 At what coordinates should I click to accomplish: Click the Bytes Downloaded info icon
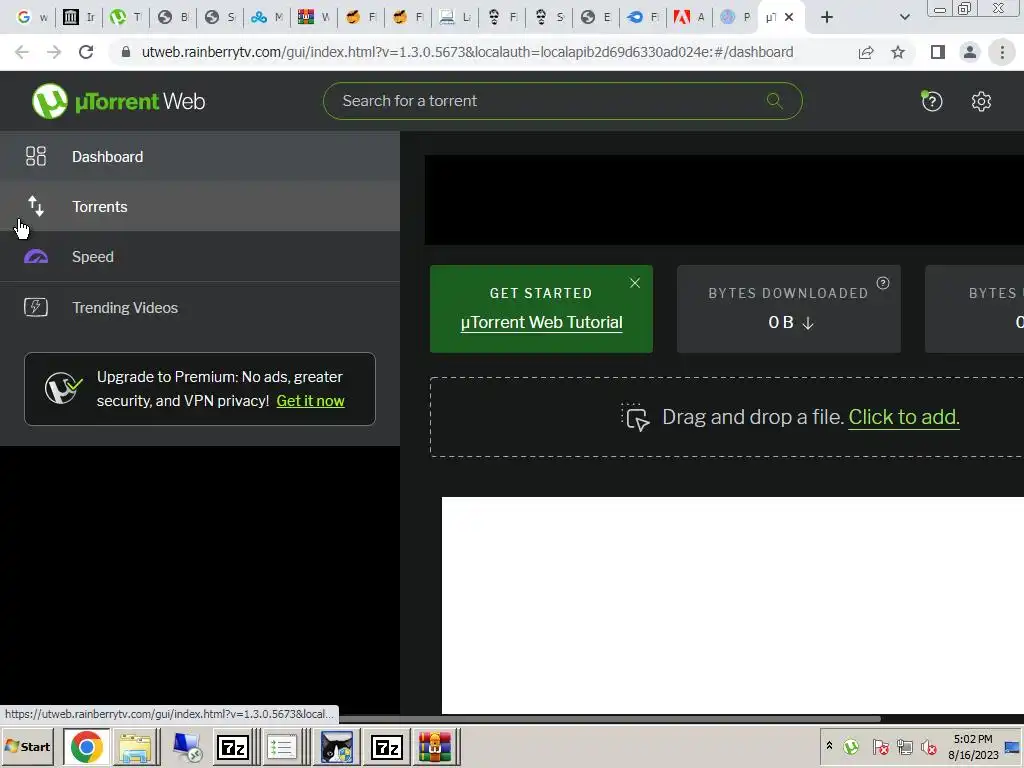pos(883,283)
